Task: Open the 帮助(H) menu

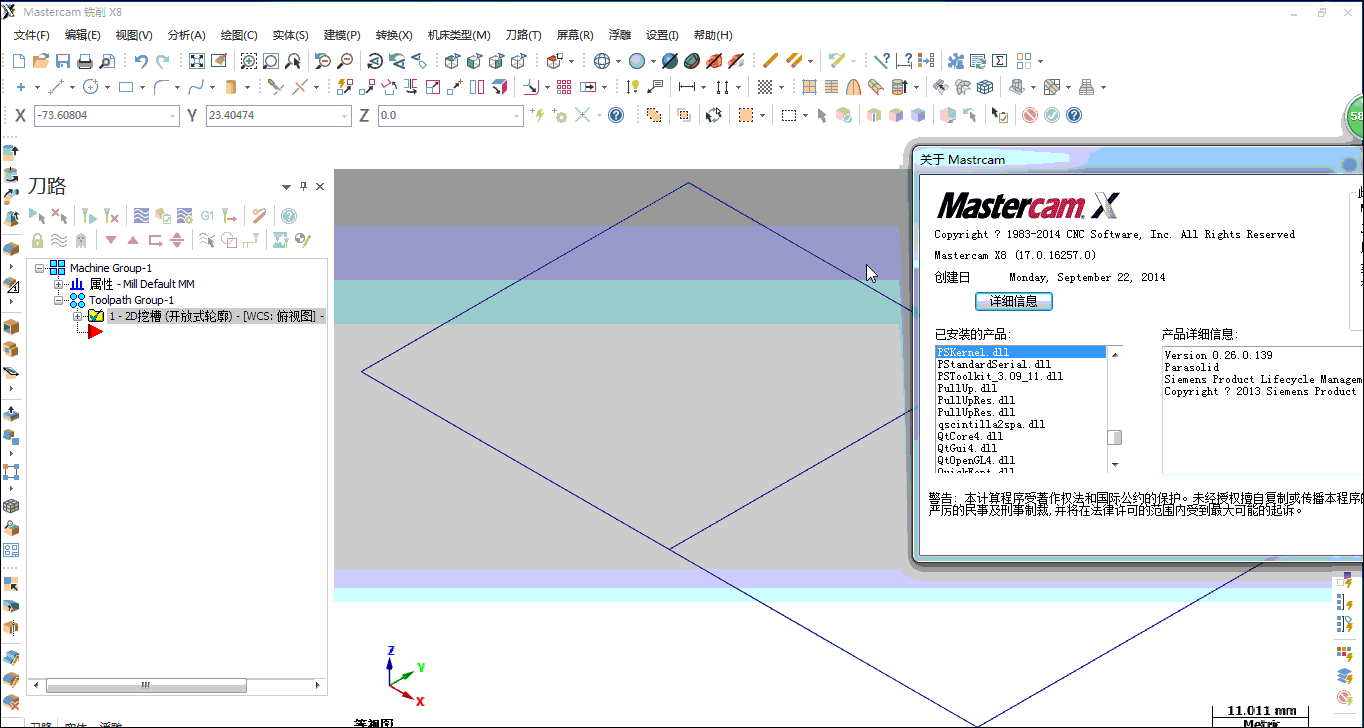Action: click(712, 35)
